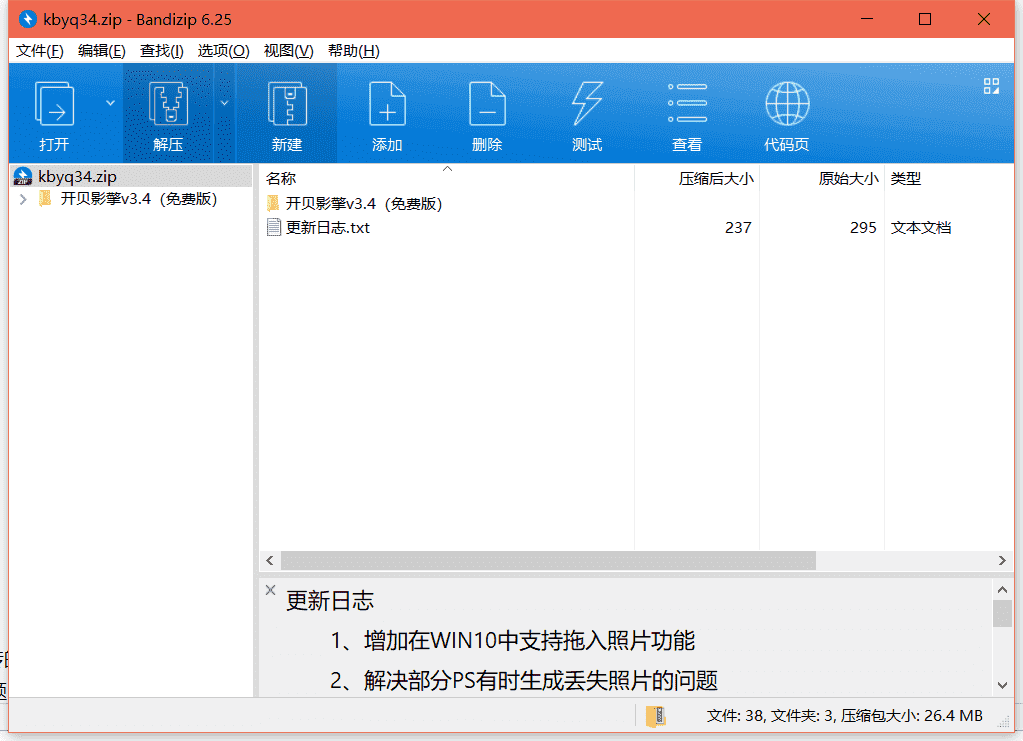
Task: Click preview pane scroll up arrow
Action: pyautogui.click(x=1002, y=589)
